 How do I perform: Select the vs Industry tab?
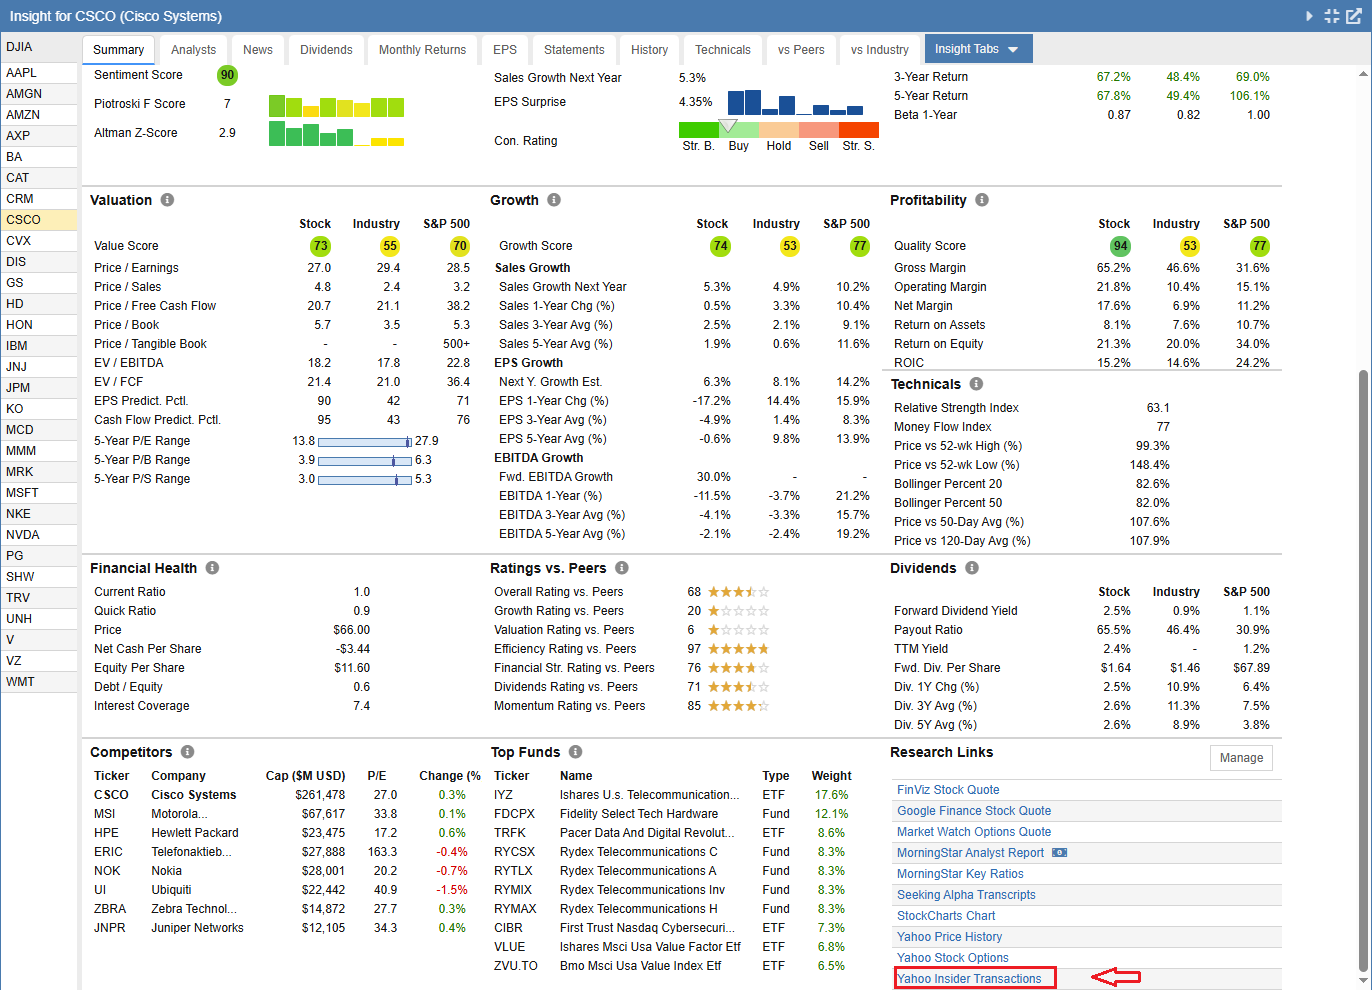(x=880, y=50)
